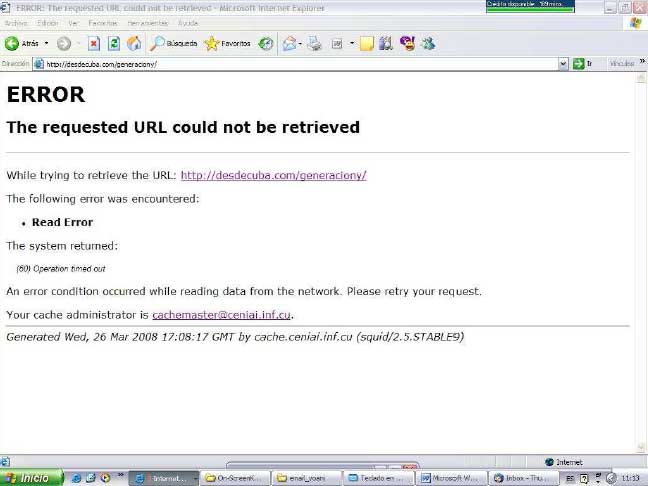Click the round grey tray icon by the clock
648x486 pixels.
[611, 478]
